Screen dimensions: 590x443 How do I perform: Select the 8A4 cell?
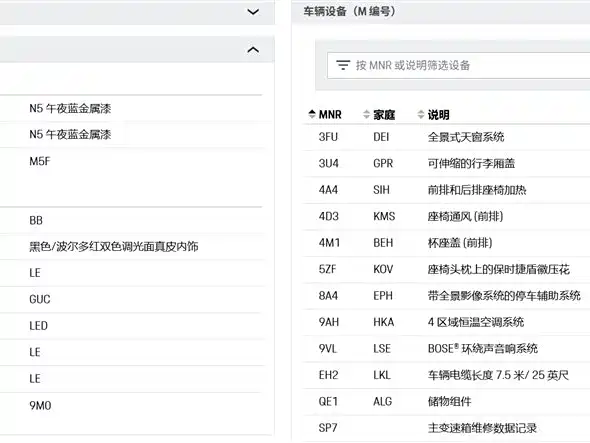point(328,296)
